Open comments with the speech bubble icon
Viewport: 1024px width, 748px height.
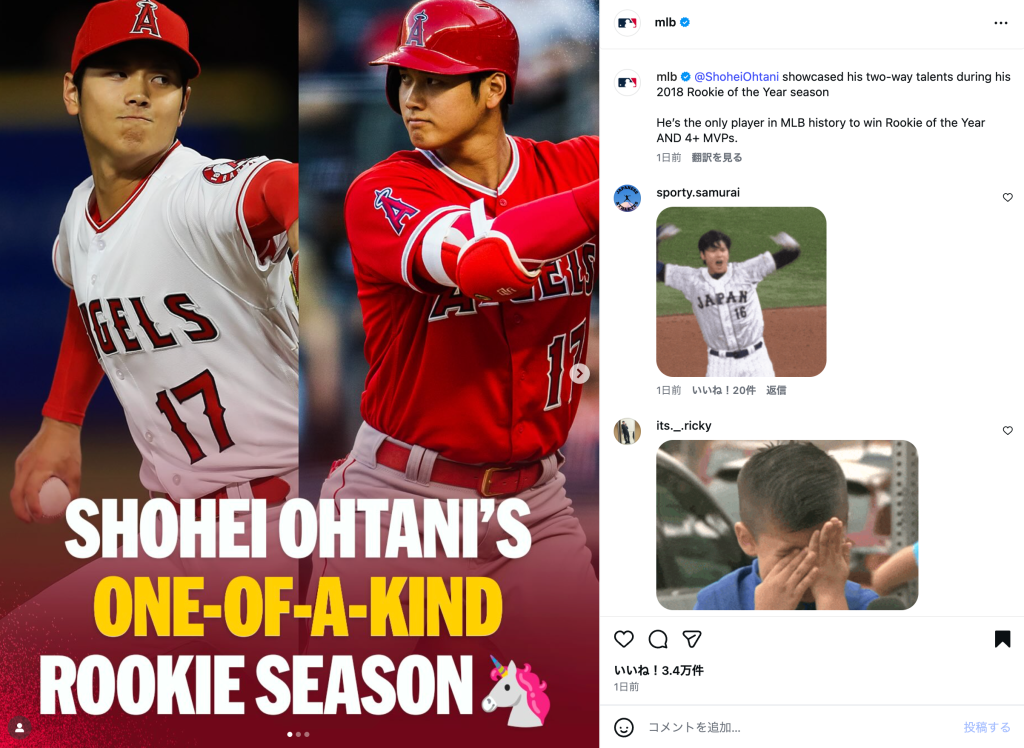(658, 639)
